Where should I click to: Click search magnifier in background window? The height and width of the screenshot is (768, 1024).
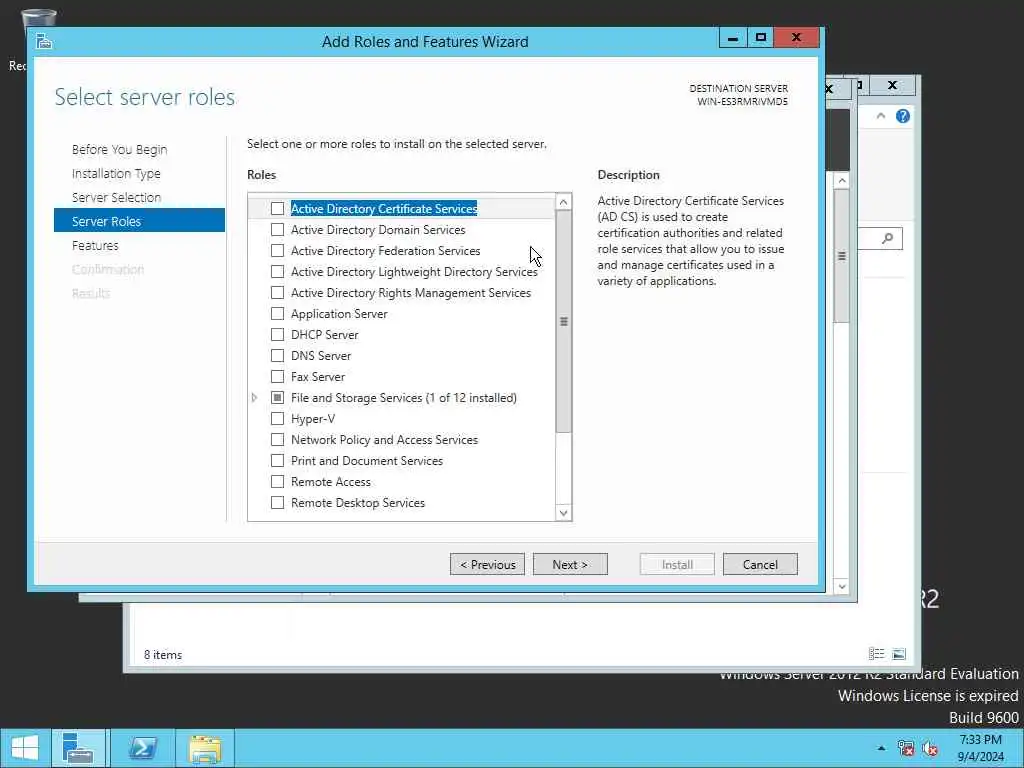point(887,238)
